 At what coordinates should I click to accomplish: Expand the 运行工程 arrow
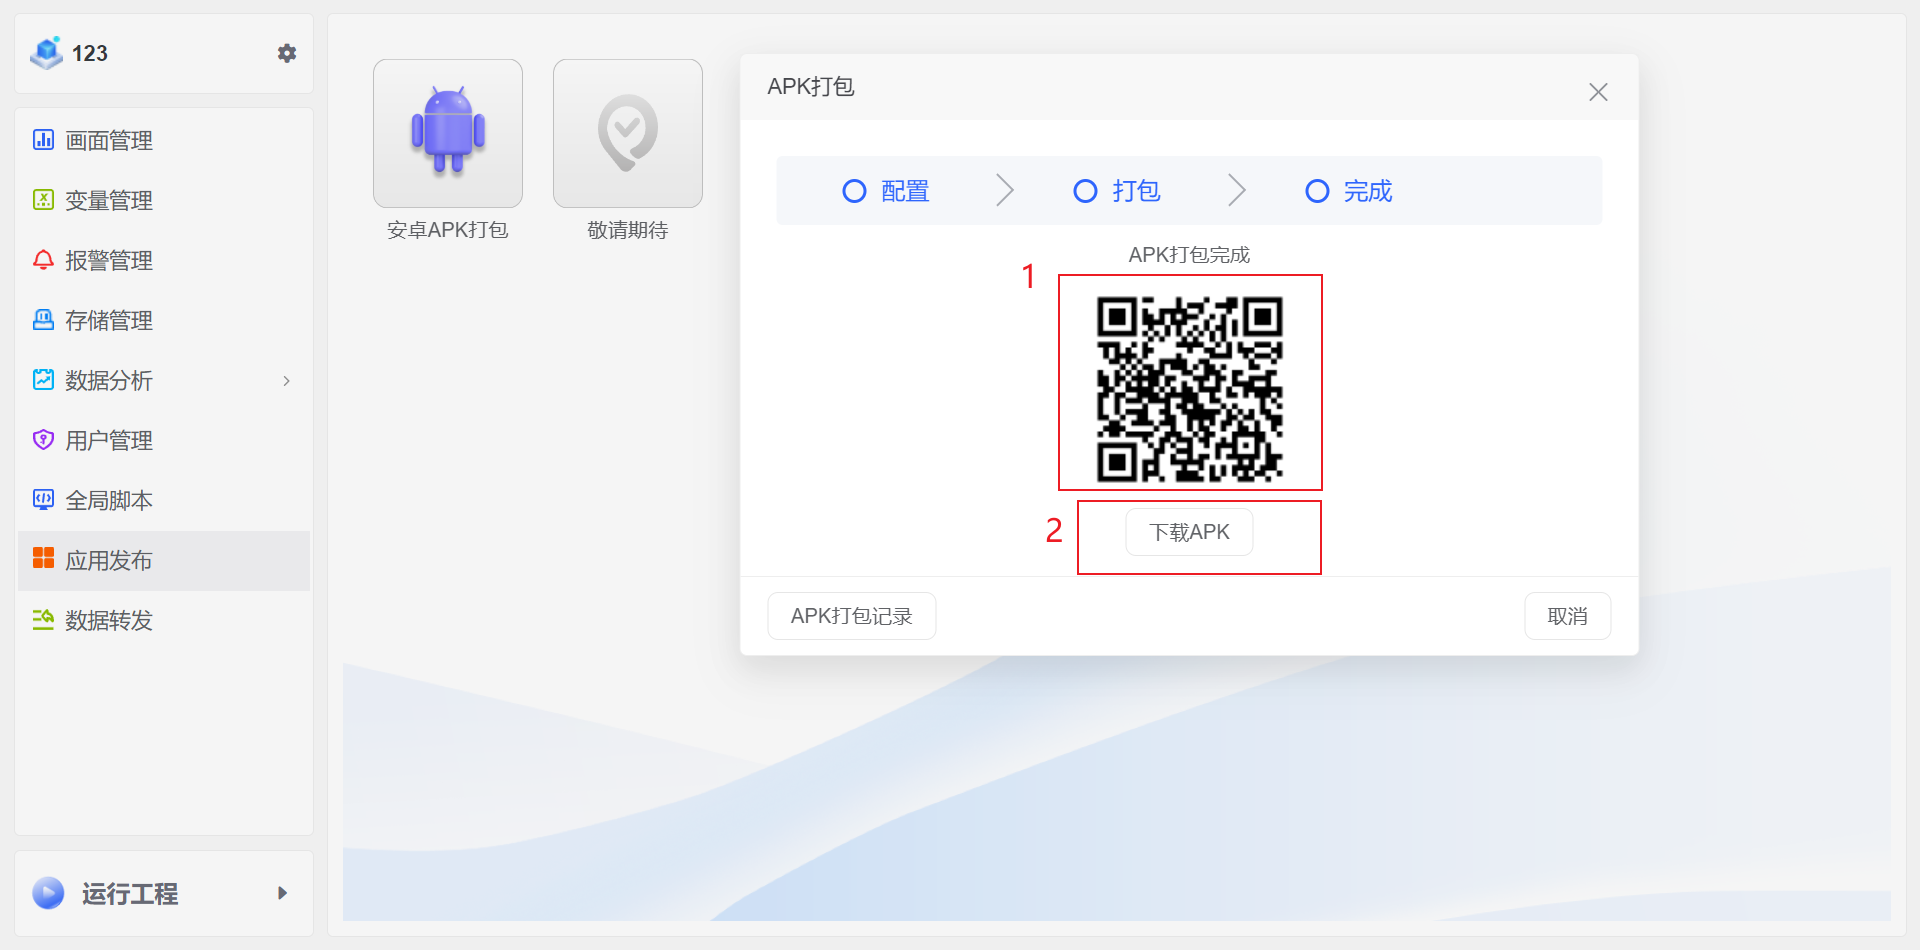282,893
